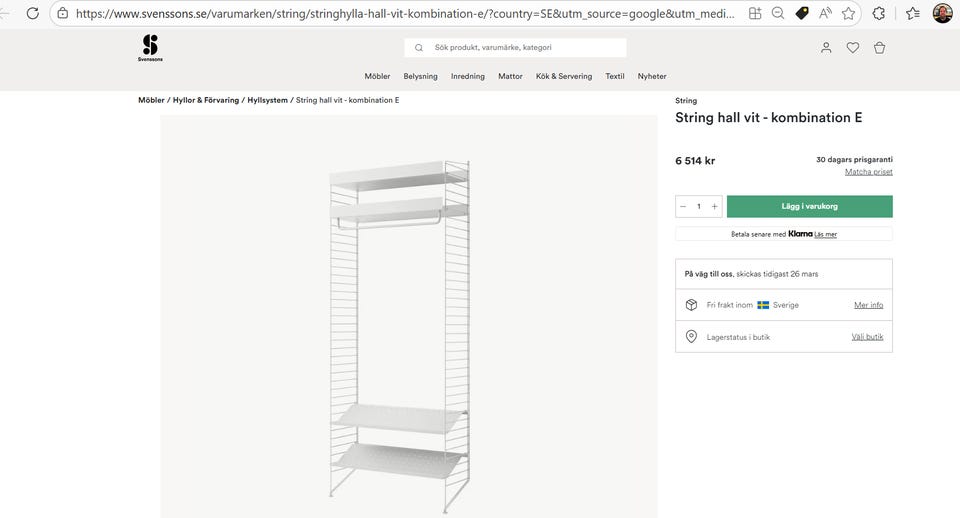Open Mer info shipping link

(868, 305)
